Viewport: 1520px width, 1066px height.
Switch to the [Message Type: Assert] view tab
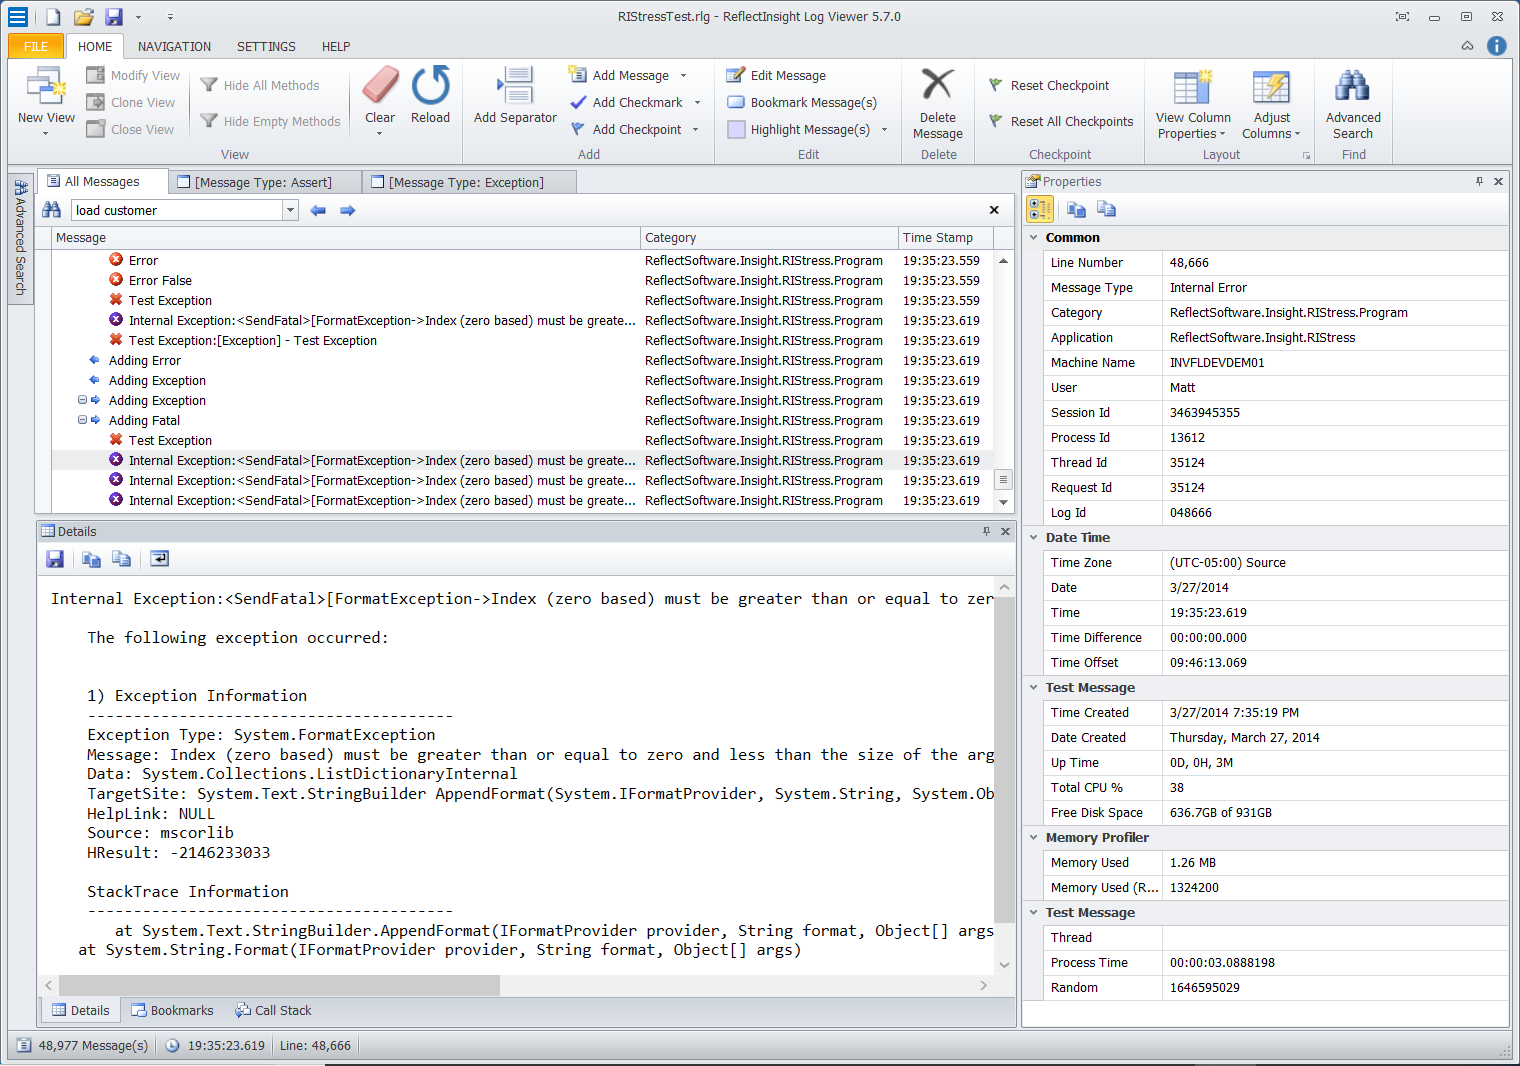(x=264, y=182)
